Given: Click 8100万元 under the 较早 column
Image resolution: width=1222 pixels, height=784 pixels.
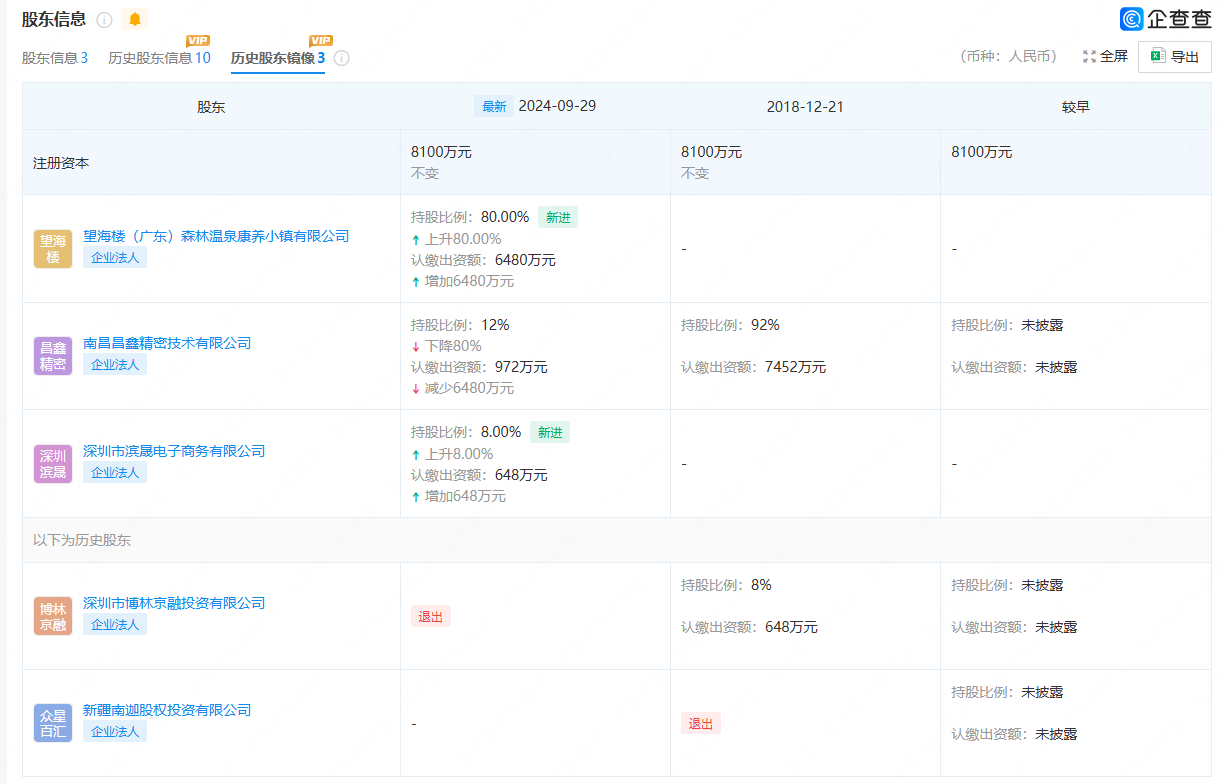Looking at the screenshot, I should click(x=982, y=152).
